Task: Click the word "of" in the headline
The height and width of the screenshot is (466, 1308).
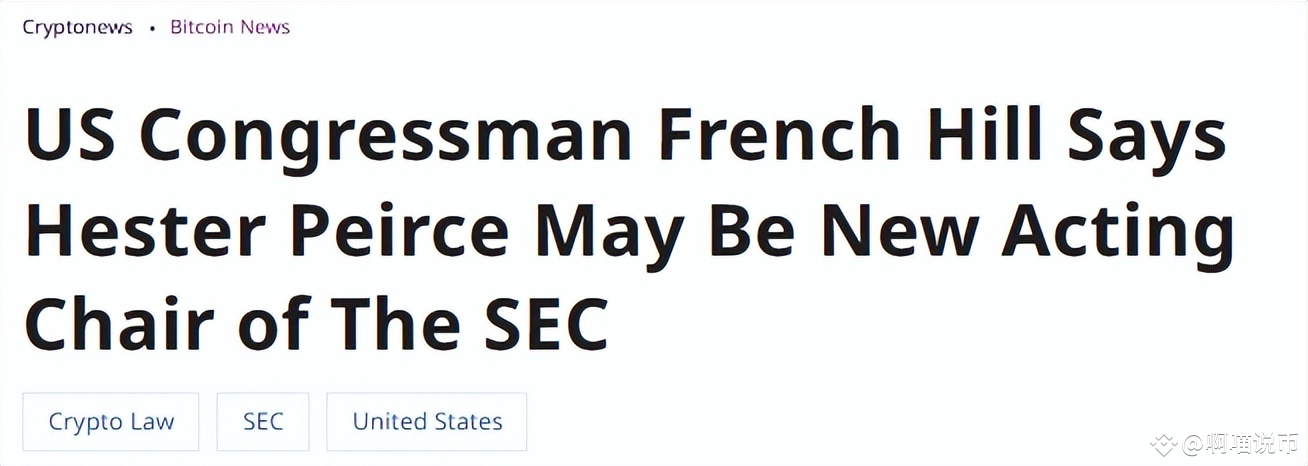Action: (x=272, y=325)
